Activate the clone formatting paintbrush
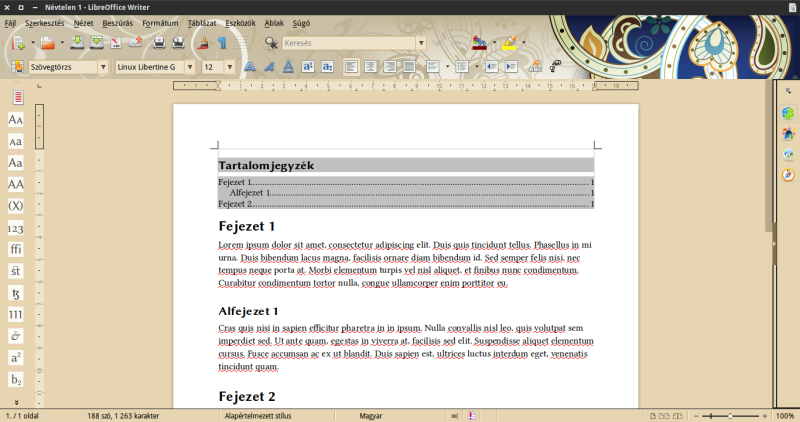The height and width of the screenshot is (422, 800). (203, 43)
